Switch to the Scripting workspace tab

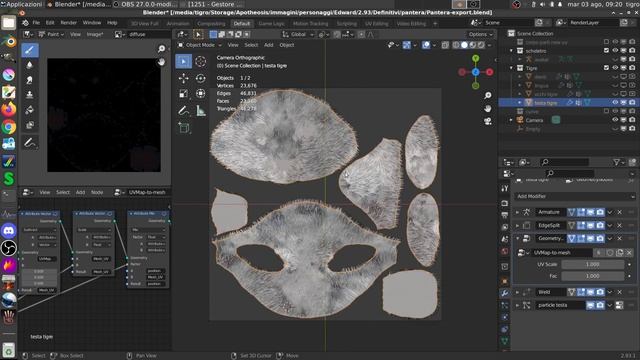[347, 23]
